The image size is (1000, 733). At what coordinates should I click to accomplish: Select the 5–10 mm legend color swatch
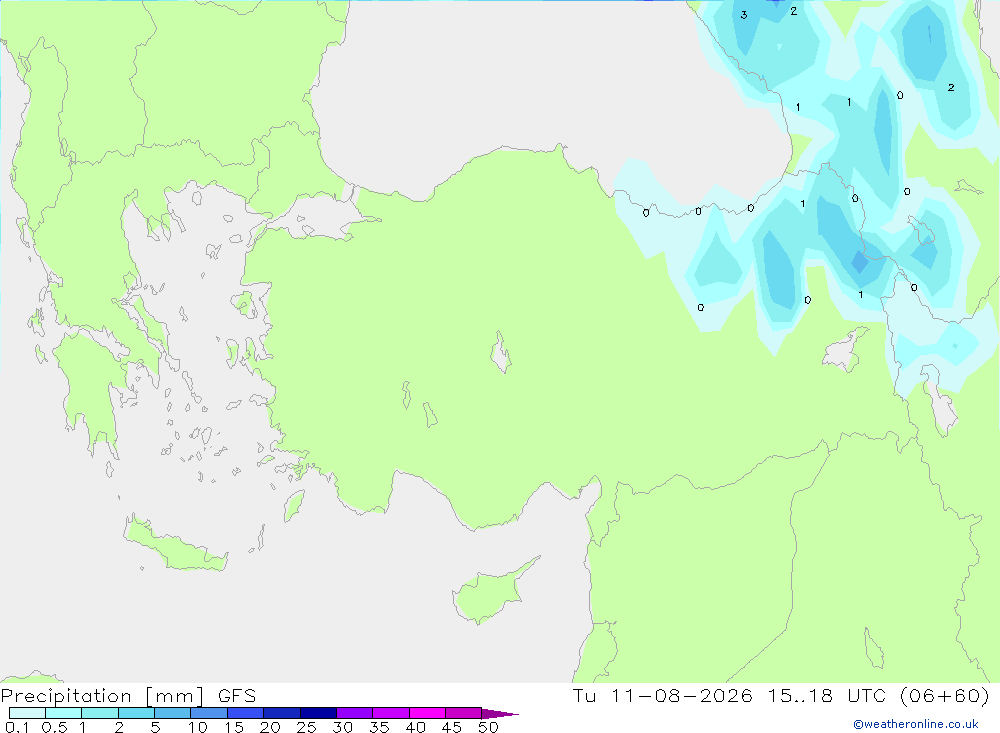(x=173, y=713)
